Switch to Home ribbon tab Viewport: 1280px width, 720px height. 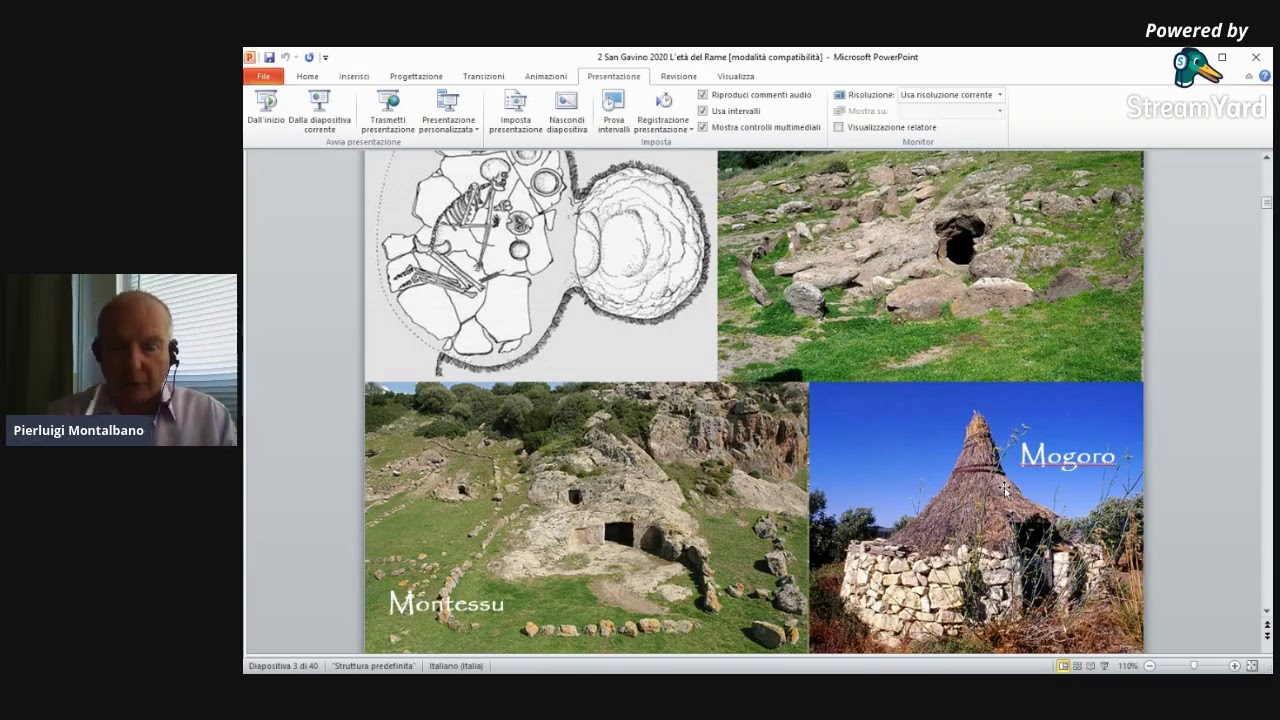pyautogui.click(x=307, y=76)
